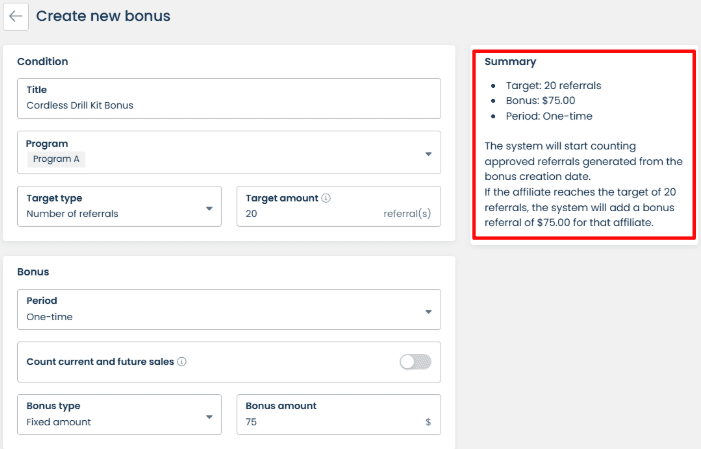This screenshot has height=449, width=701.
Task: Click the Bonus section heading
Action: (x=35, y=271)
